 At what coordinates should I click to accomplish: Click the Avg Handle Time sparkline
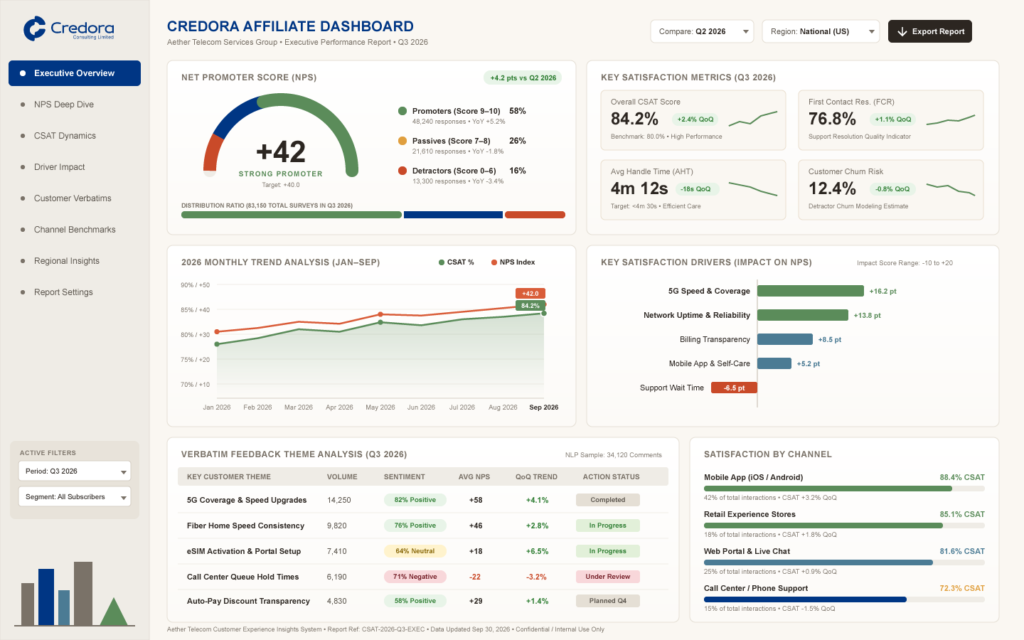[x=753, y=189]
